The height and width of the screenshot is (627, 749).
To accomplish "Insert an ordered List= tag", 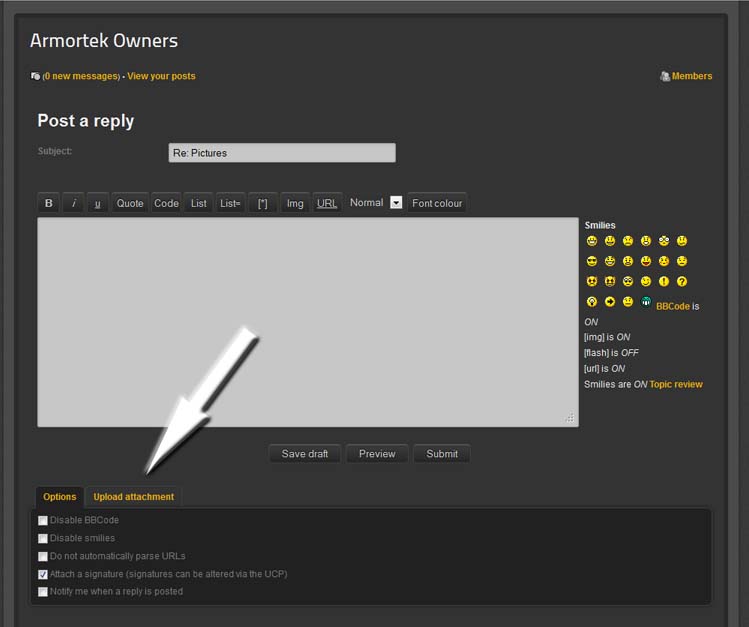I will pos(230,203).
